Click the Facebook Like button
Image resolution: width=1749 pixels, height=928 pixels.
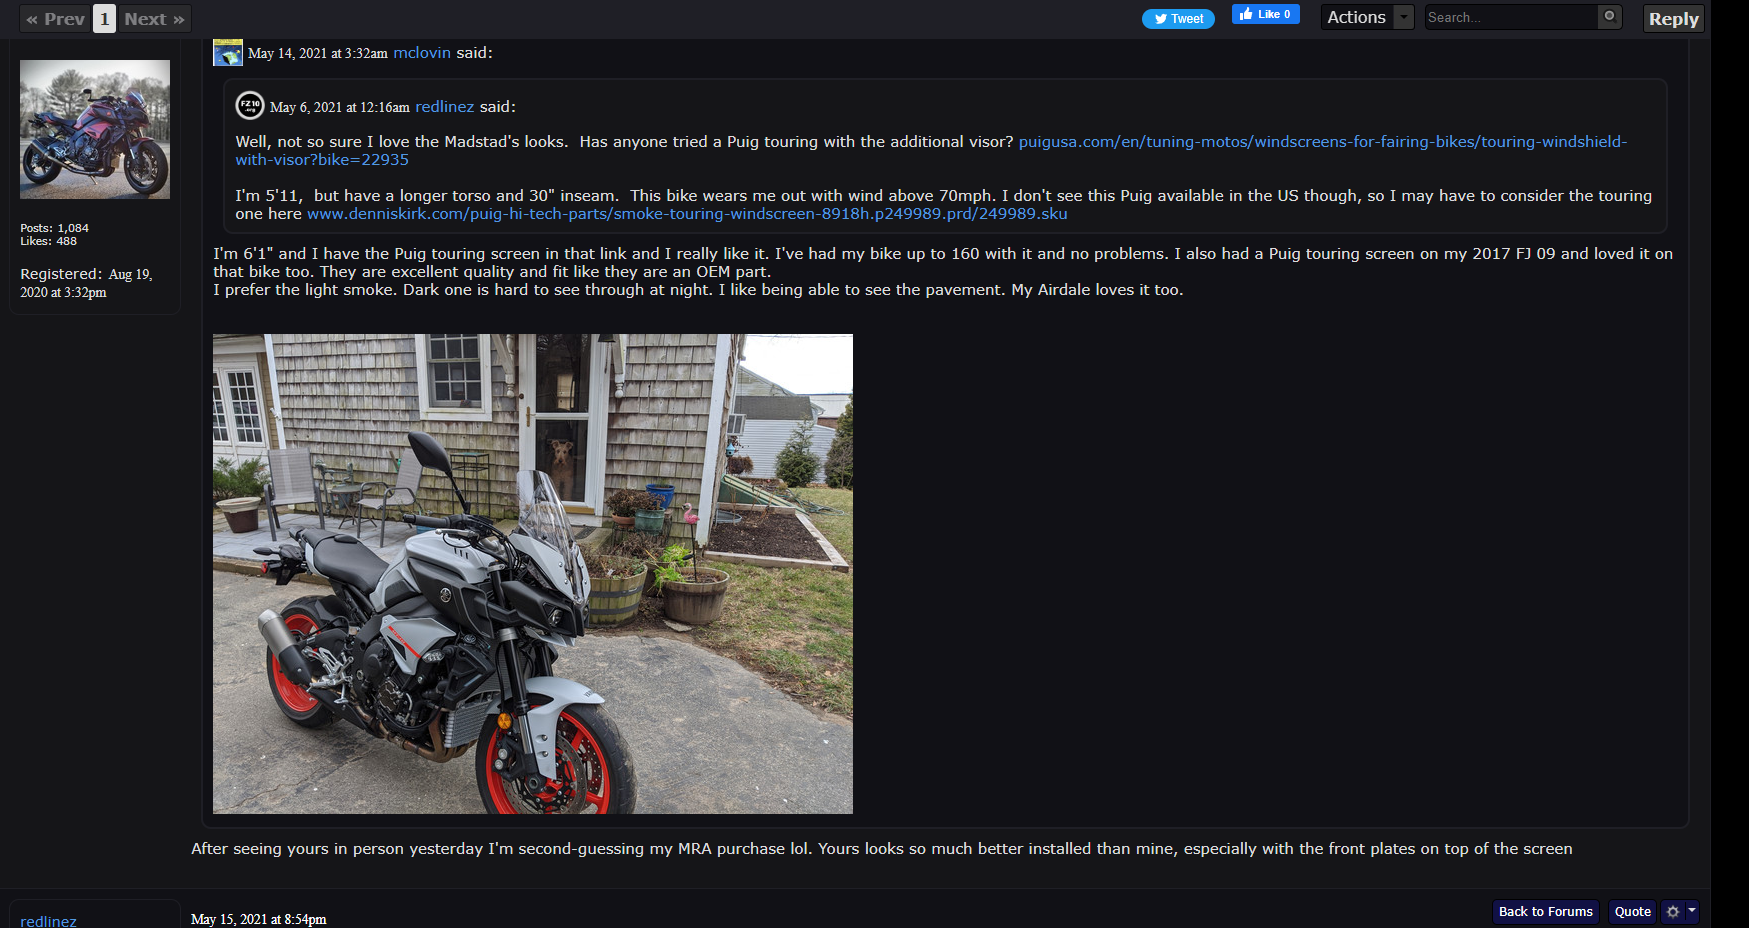(x=1265, y=14)
